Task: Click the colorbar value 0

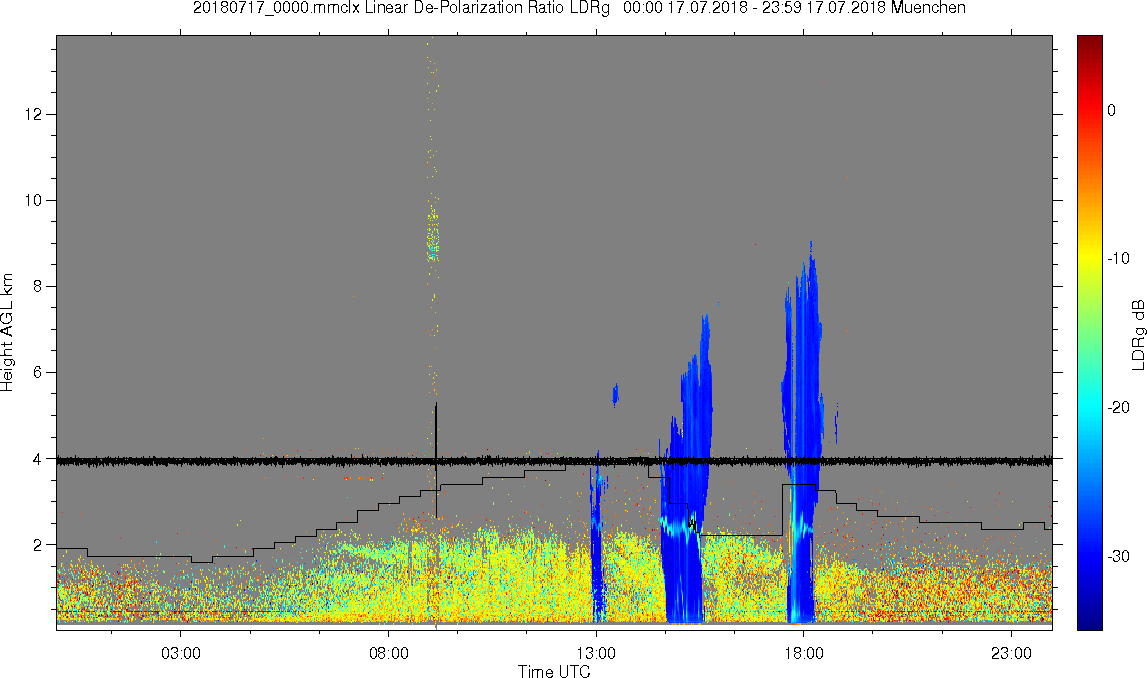Action: (x=1112, y=110)
